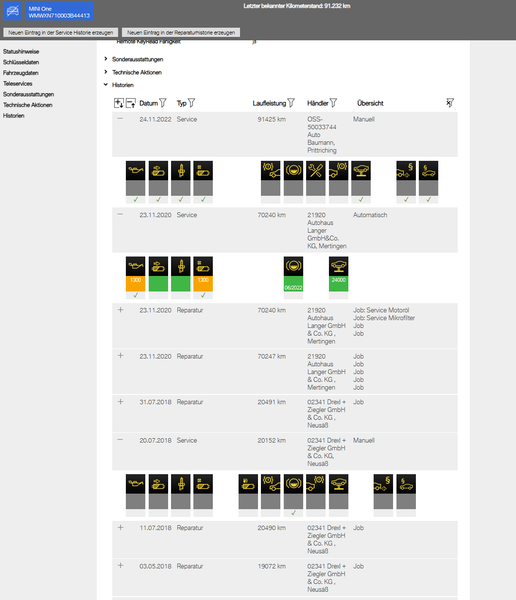Click engine oil icon in 23.11.2020 service
The width and height of the screenshot is (516, 600).
point(136,266)
